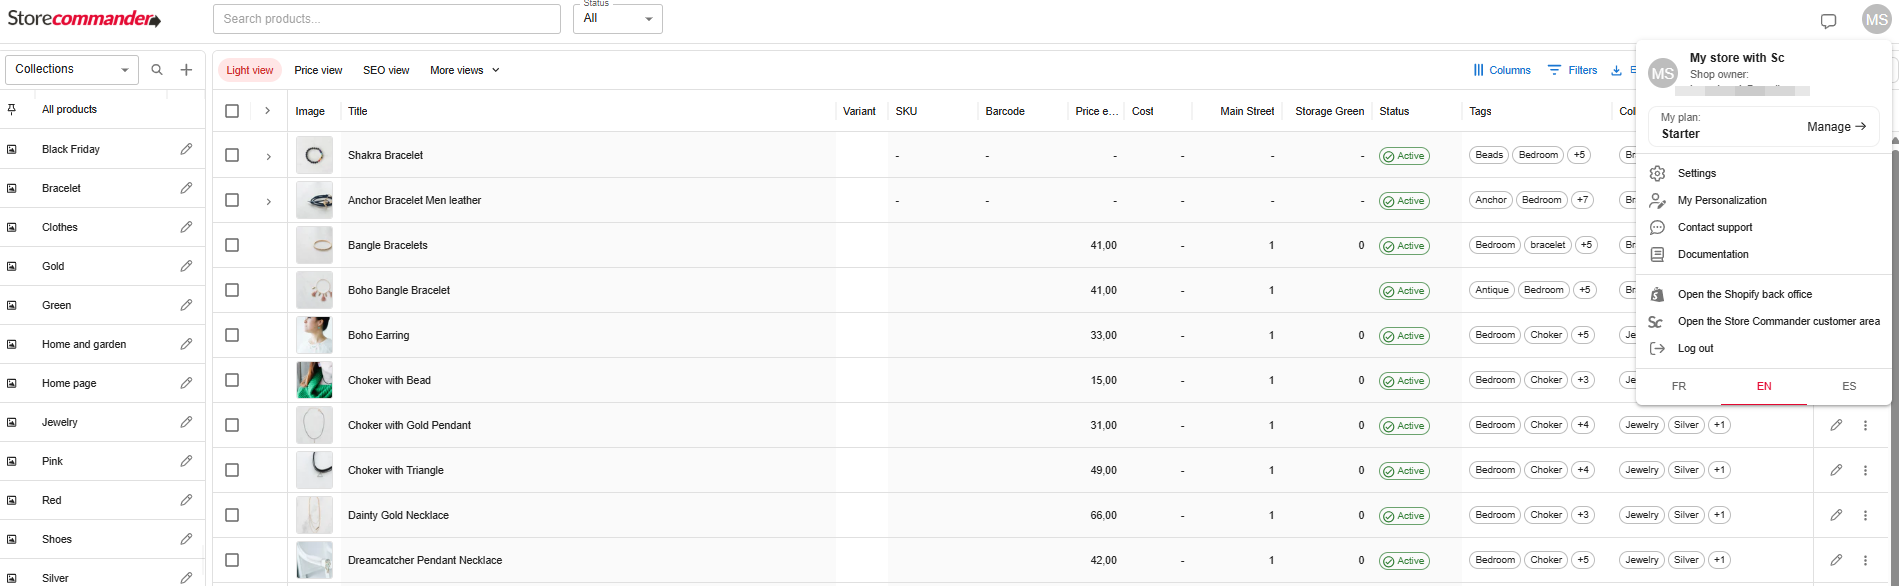This screenshot has width=1899, height=586.
Task: Click the plus icon to add collection
Action: [x=186, y=70]
